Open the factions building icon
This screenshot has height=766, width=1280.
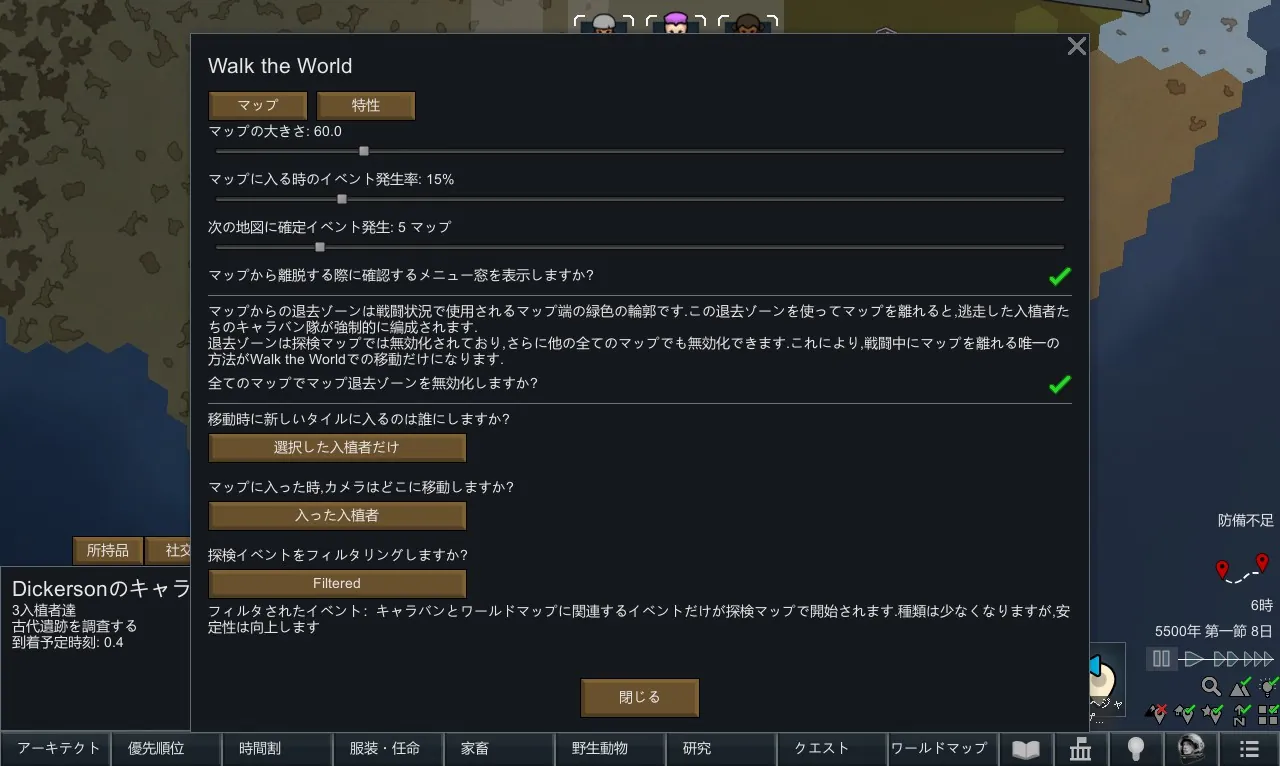point(1081,749)
